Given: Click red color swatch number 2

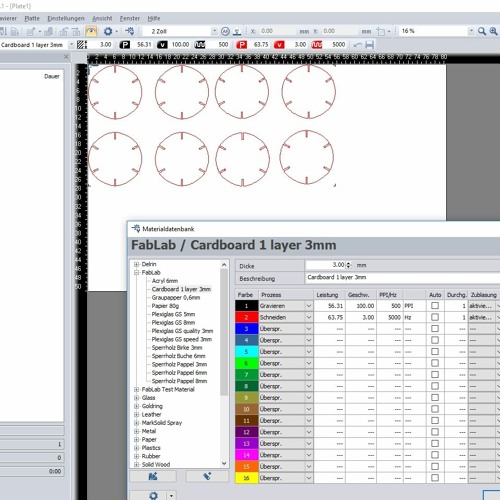Looking at the screenshot, I should [x=246, y=317].
